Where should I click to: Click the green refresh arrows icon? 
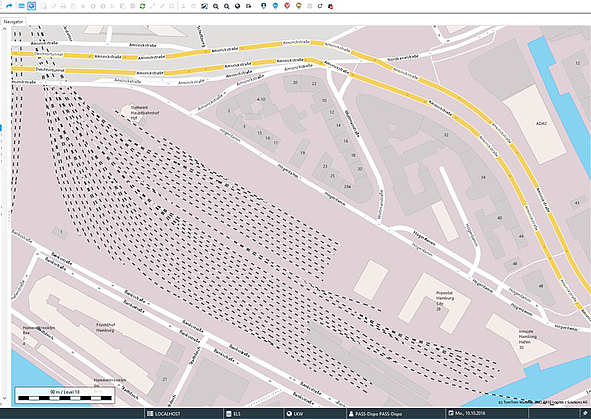click(x=142, y=6)
